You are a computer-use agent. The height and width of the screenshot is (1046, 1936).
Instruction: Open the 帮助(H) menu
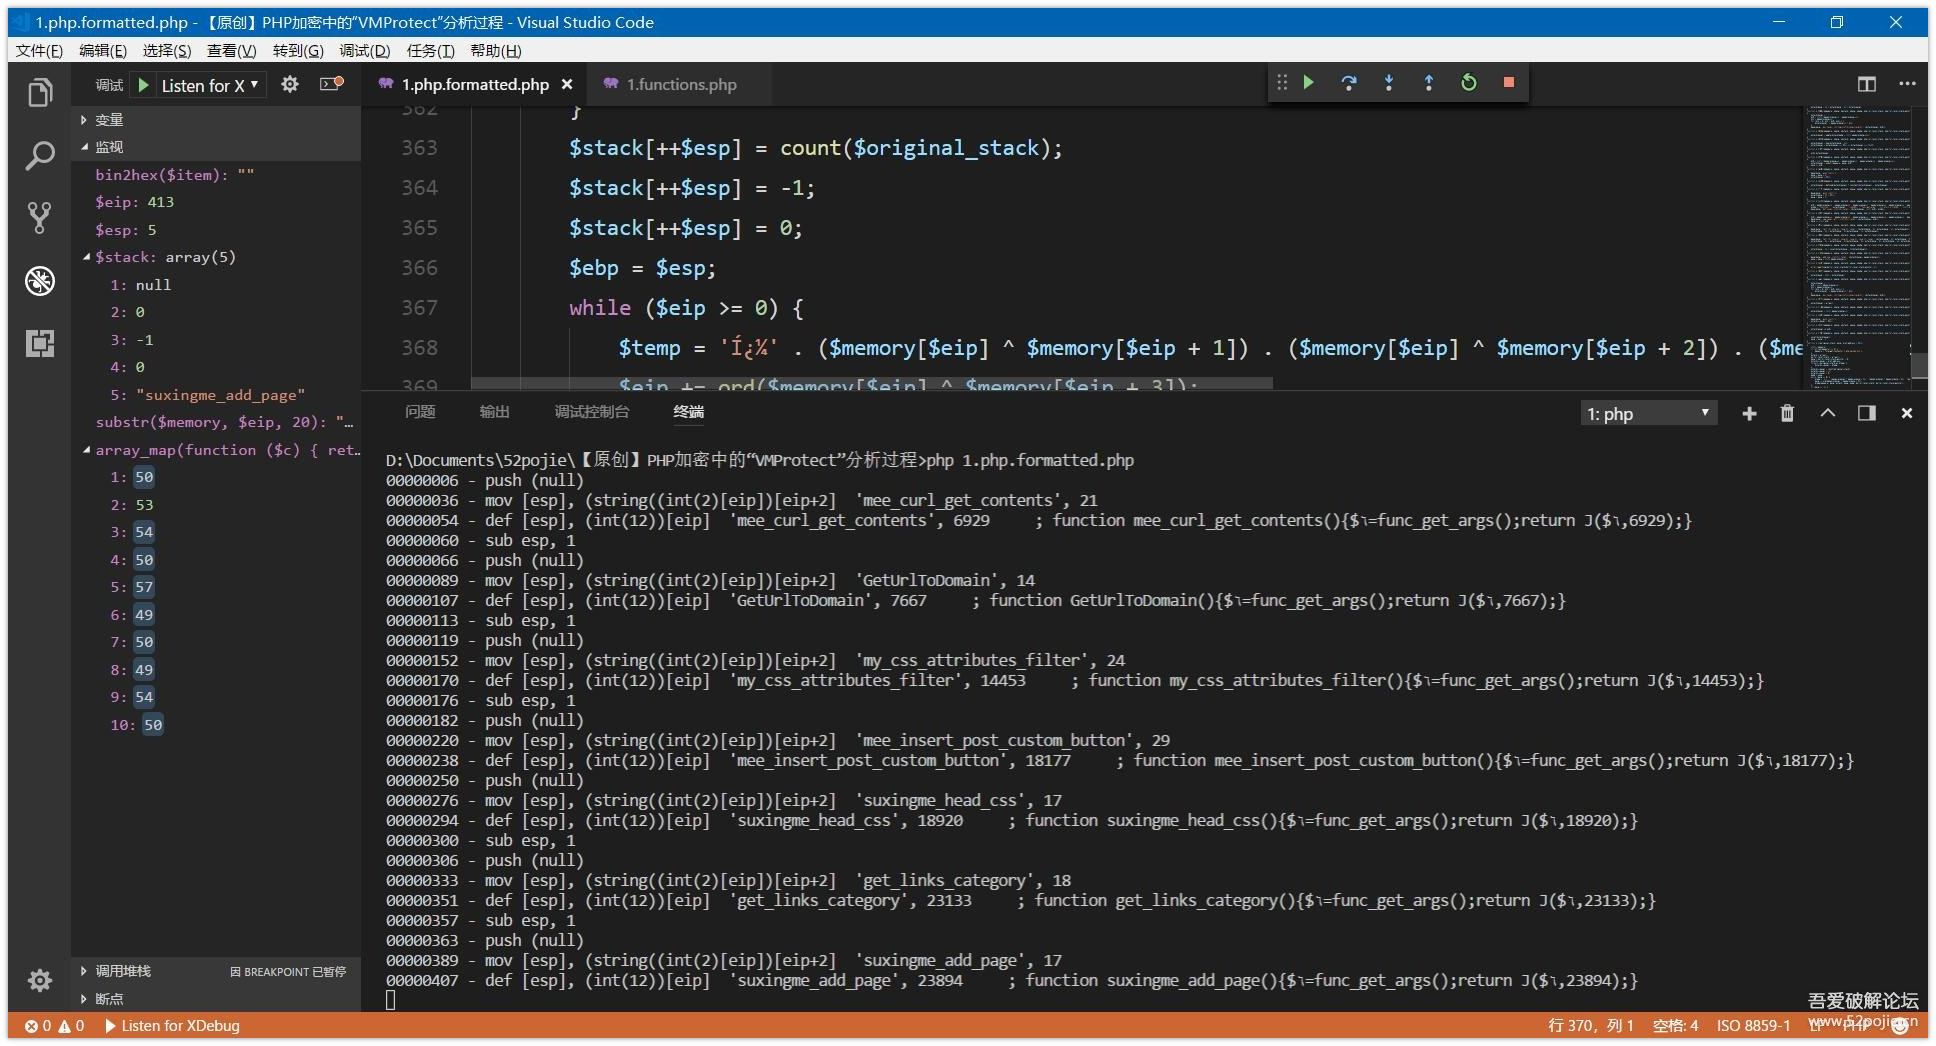tap(496, 51)
